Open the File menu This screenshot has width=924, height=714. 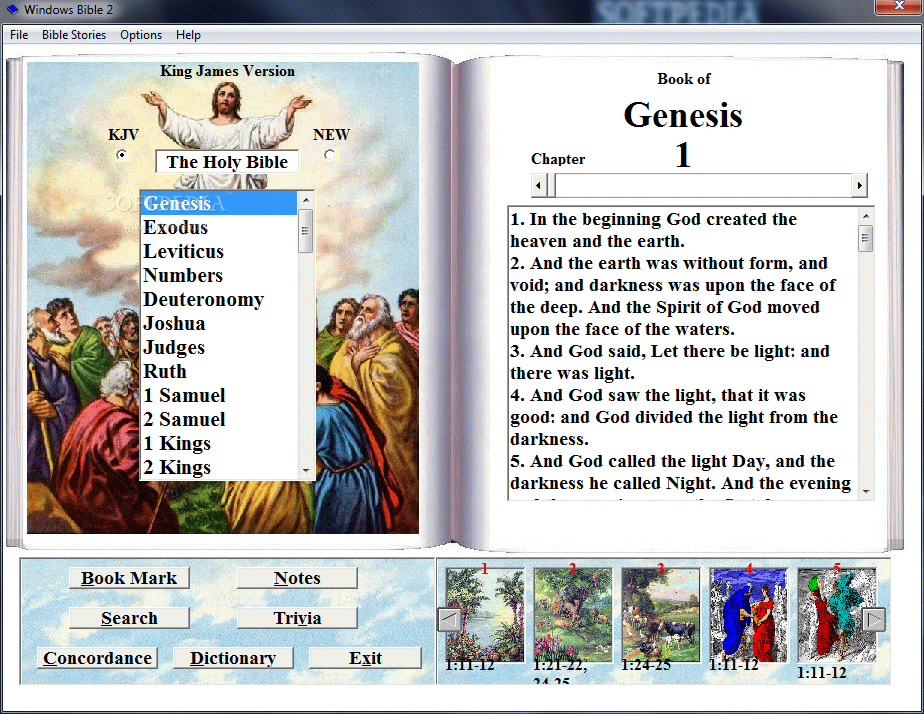point(19,35)
